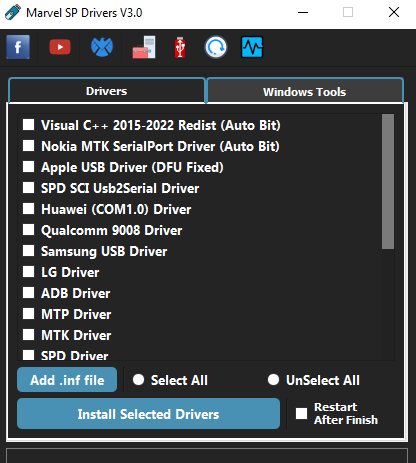Open the YouTube icon link
416x463 pixels.
coord(60,47)
